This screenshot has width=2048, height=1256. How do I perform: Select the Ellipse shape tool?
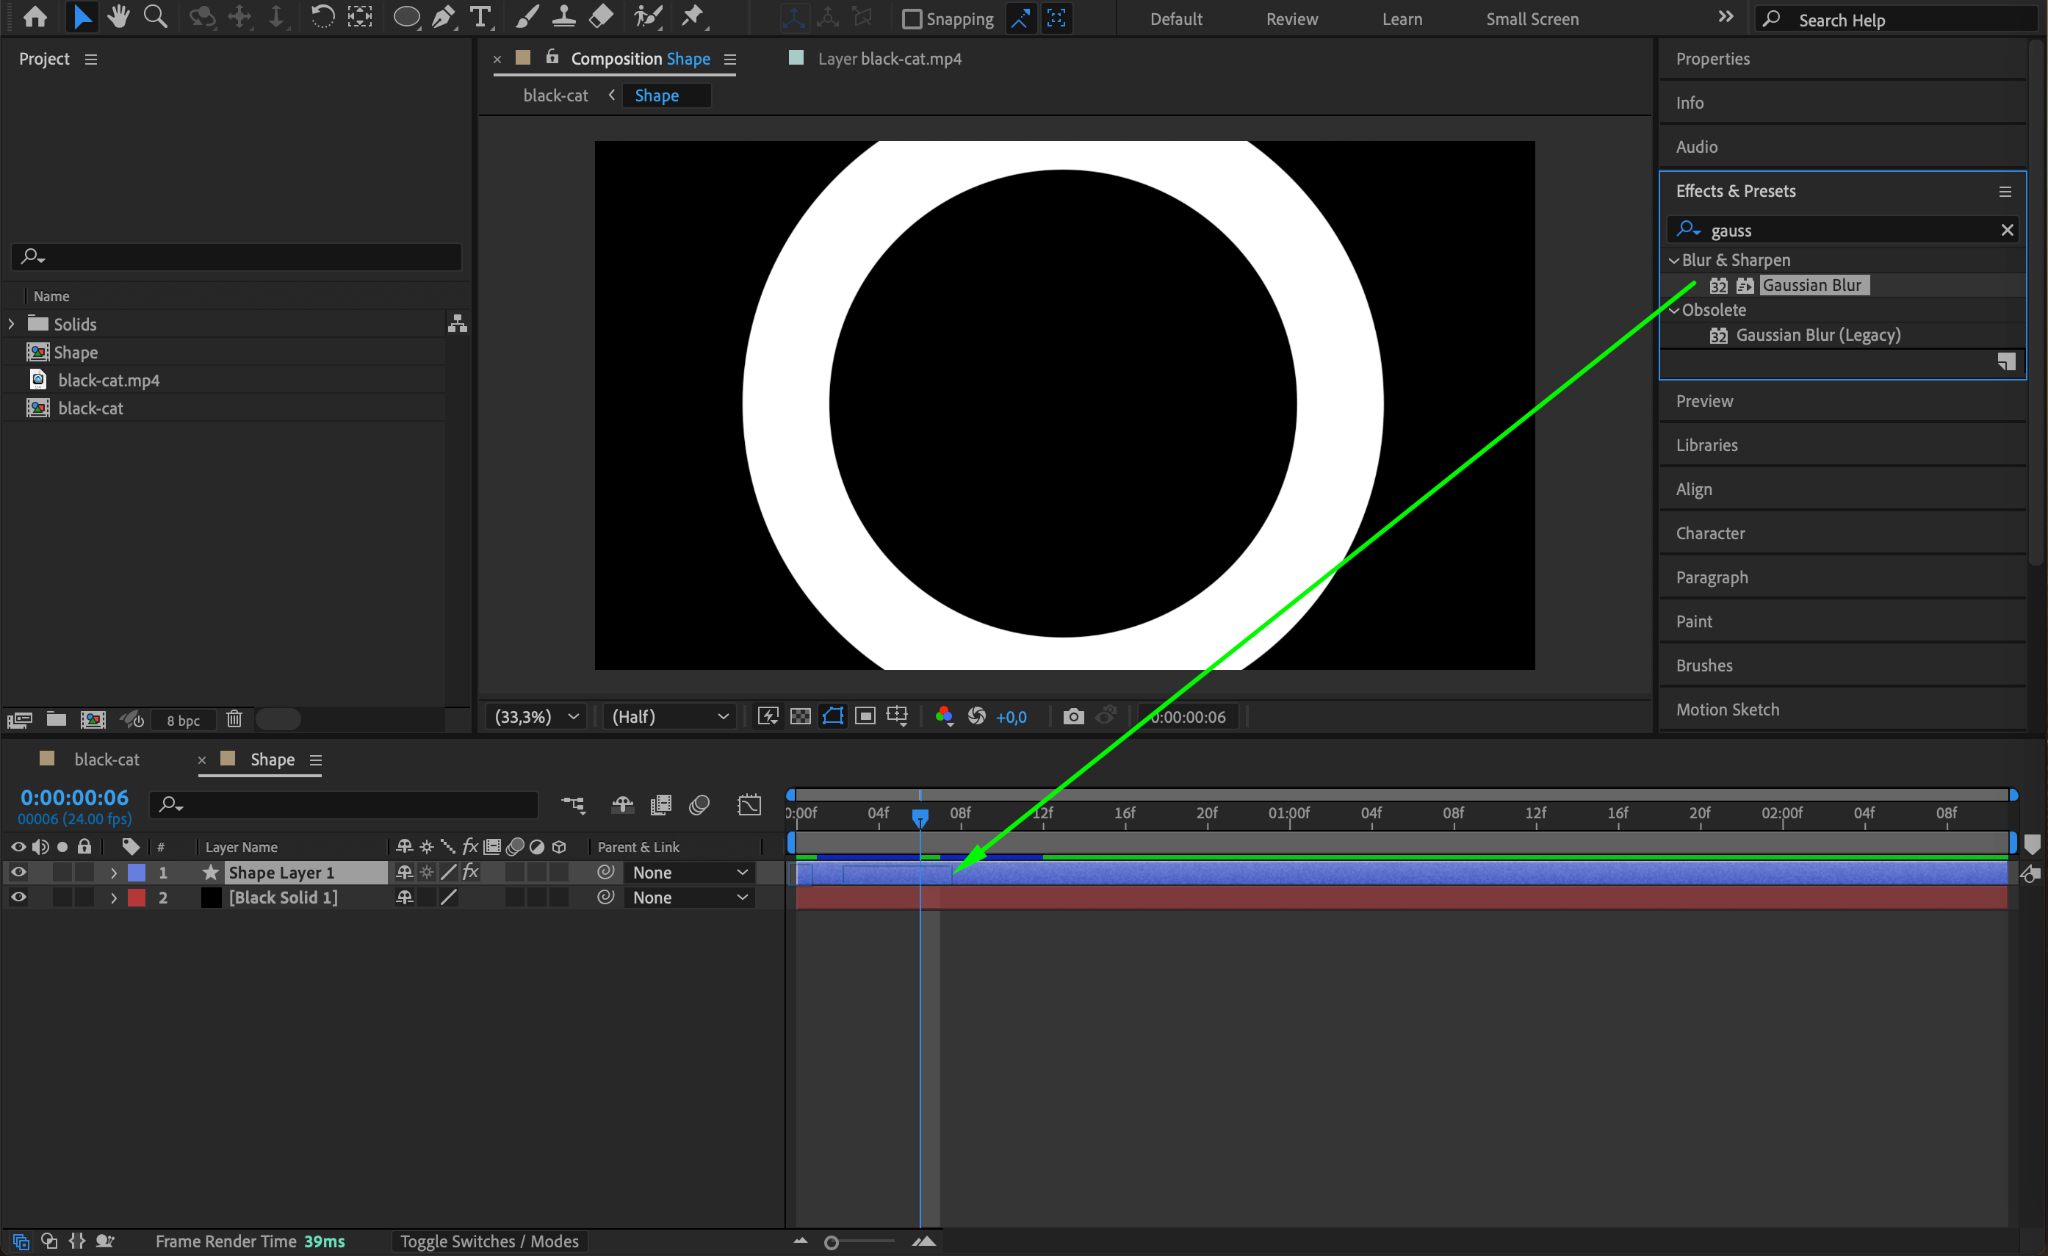coord(406,17)
